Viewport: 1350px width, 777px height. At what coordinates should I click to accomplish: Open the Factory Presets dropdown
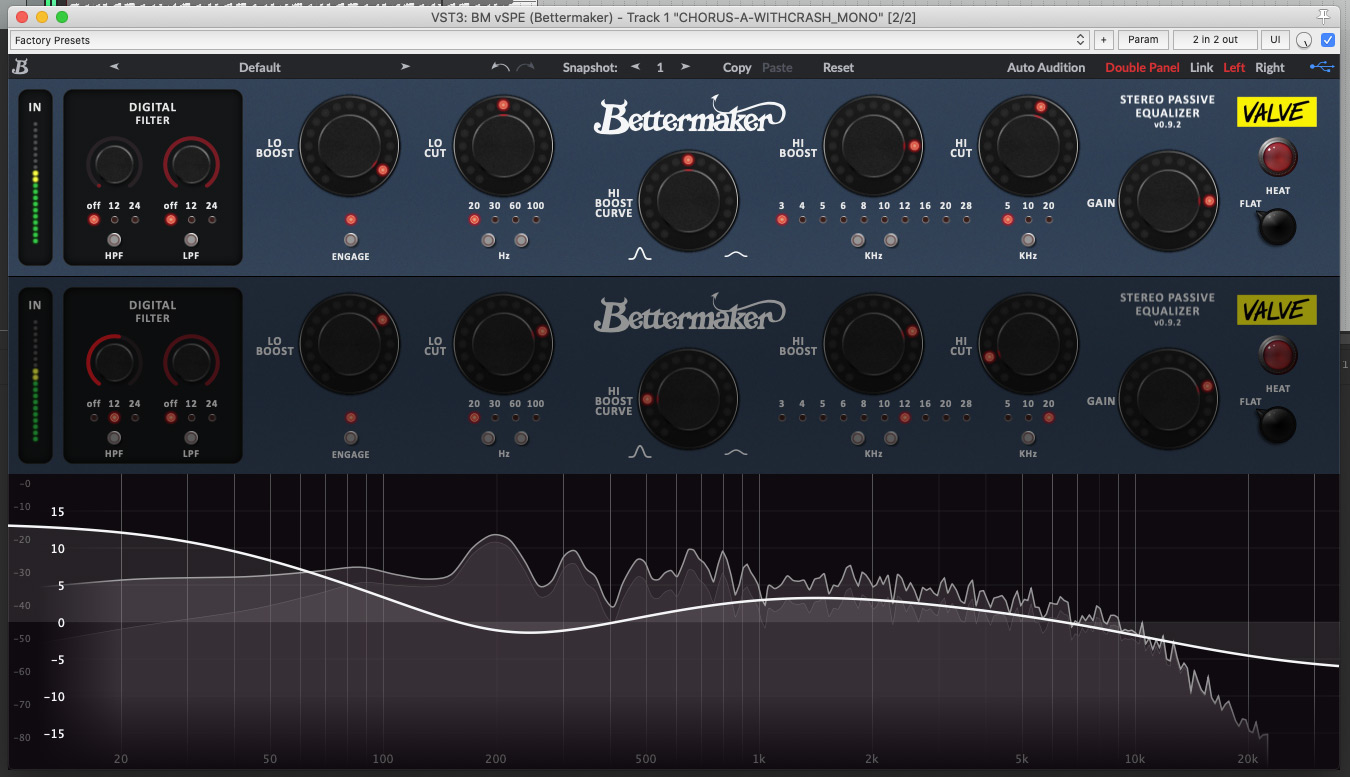[549, 40]
